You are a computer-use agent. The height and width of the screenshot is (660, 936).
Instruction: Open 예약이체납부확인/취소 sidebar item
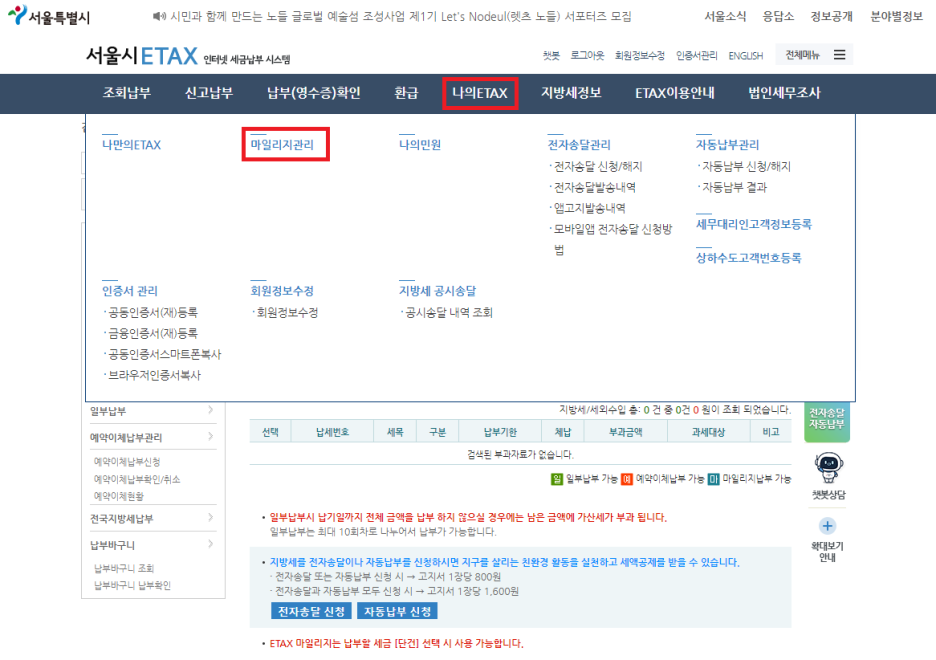pos(137,479)
